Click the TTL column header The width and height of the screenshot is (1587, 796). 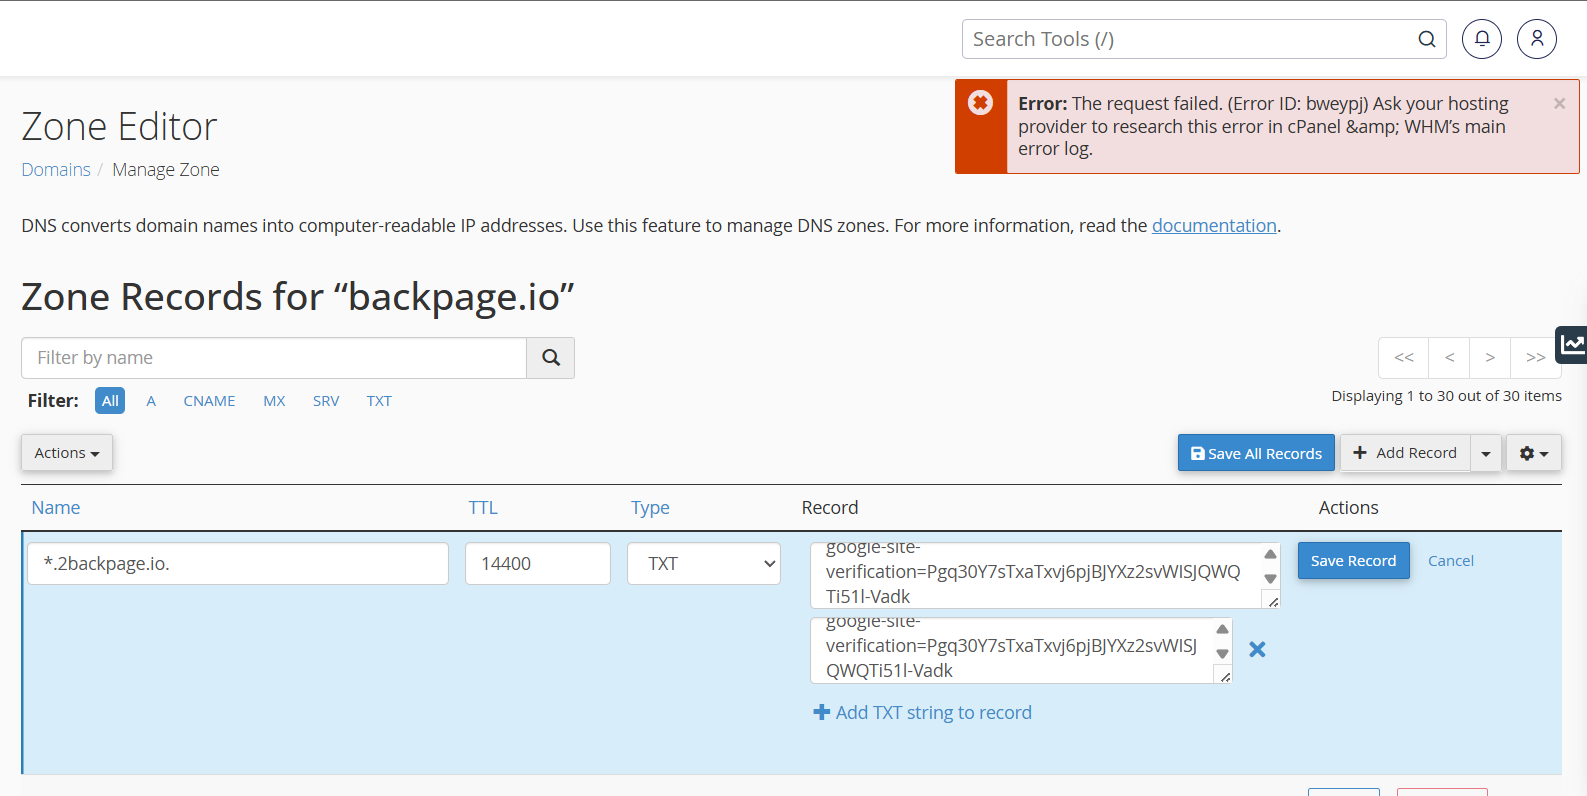[483, 508]
